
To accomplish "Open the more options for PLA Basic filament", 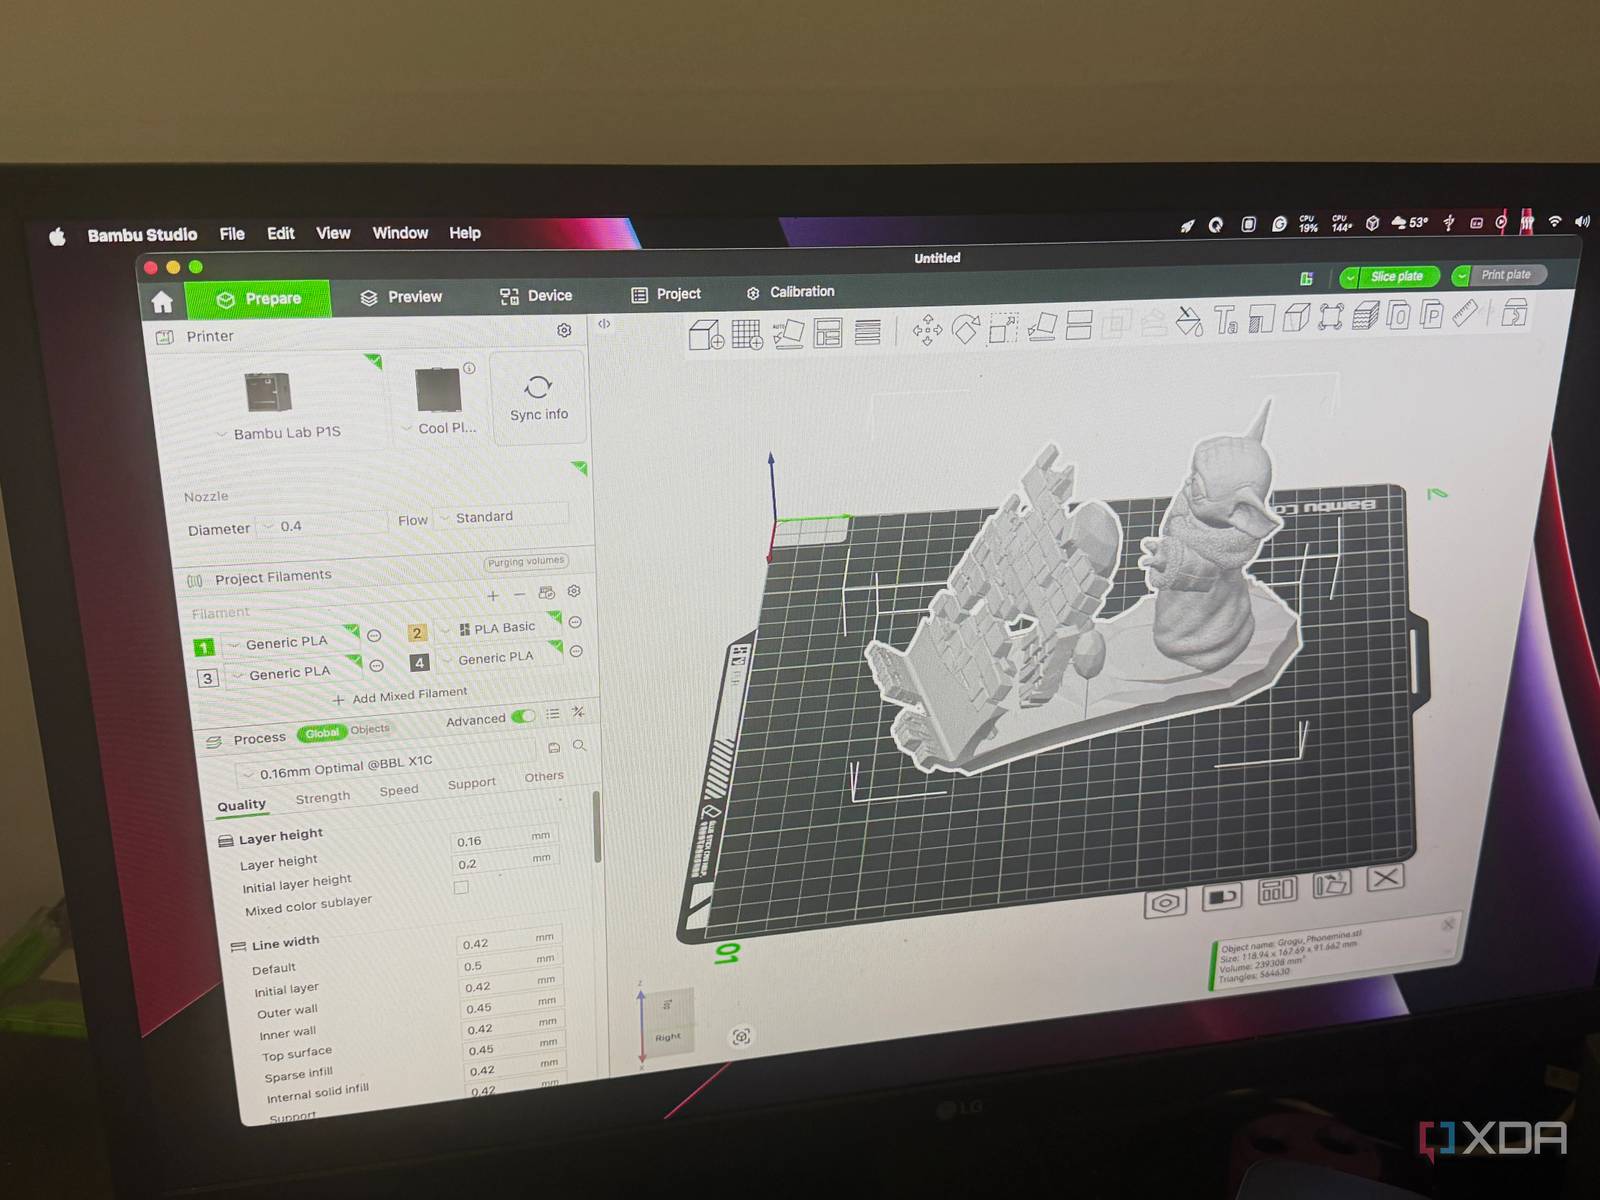I will [x=575, y=622].
